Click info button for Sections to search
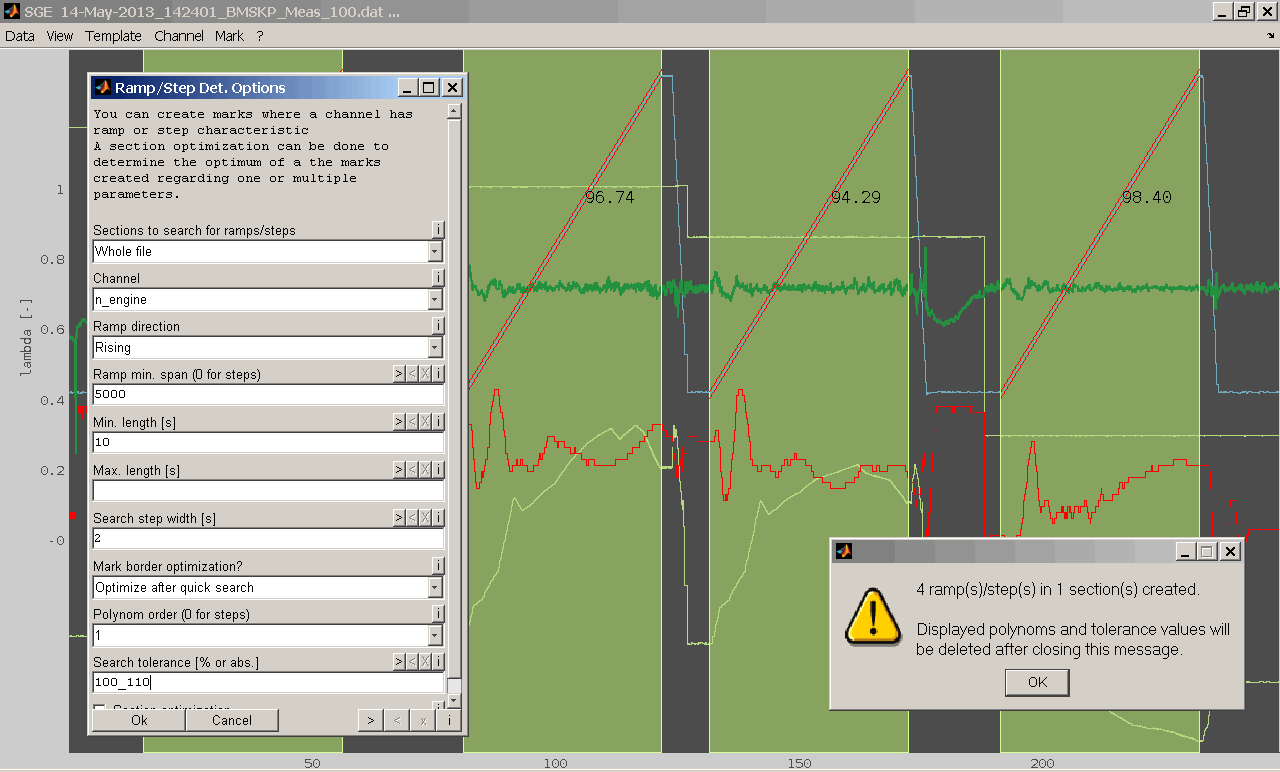This screenshot has width=1280, height=772. click(x=438, y=230)
